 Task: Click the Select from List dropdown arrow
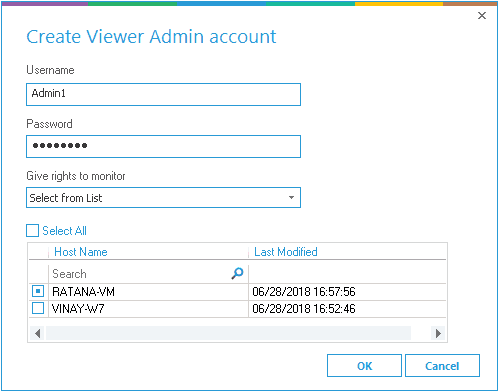[x=291, y=198]
